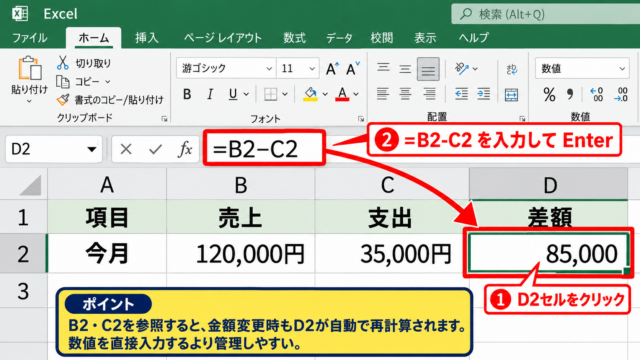Click the select all corner triangle
The width and height of the screenshot is (640, 360).
click(x=30, y=185)
